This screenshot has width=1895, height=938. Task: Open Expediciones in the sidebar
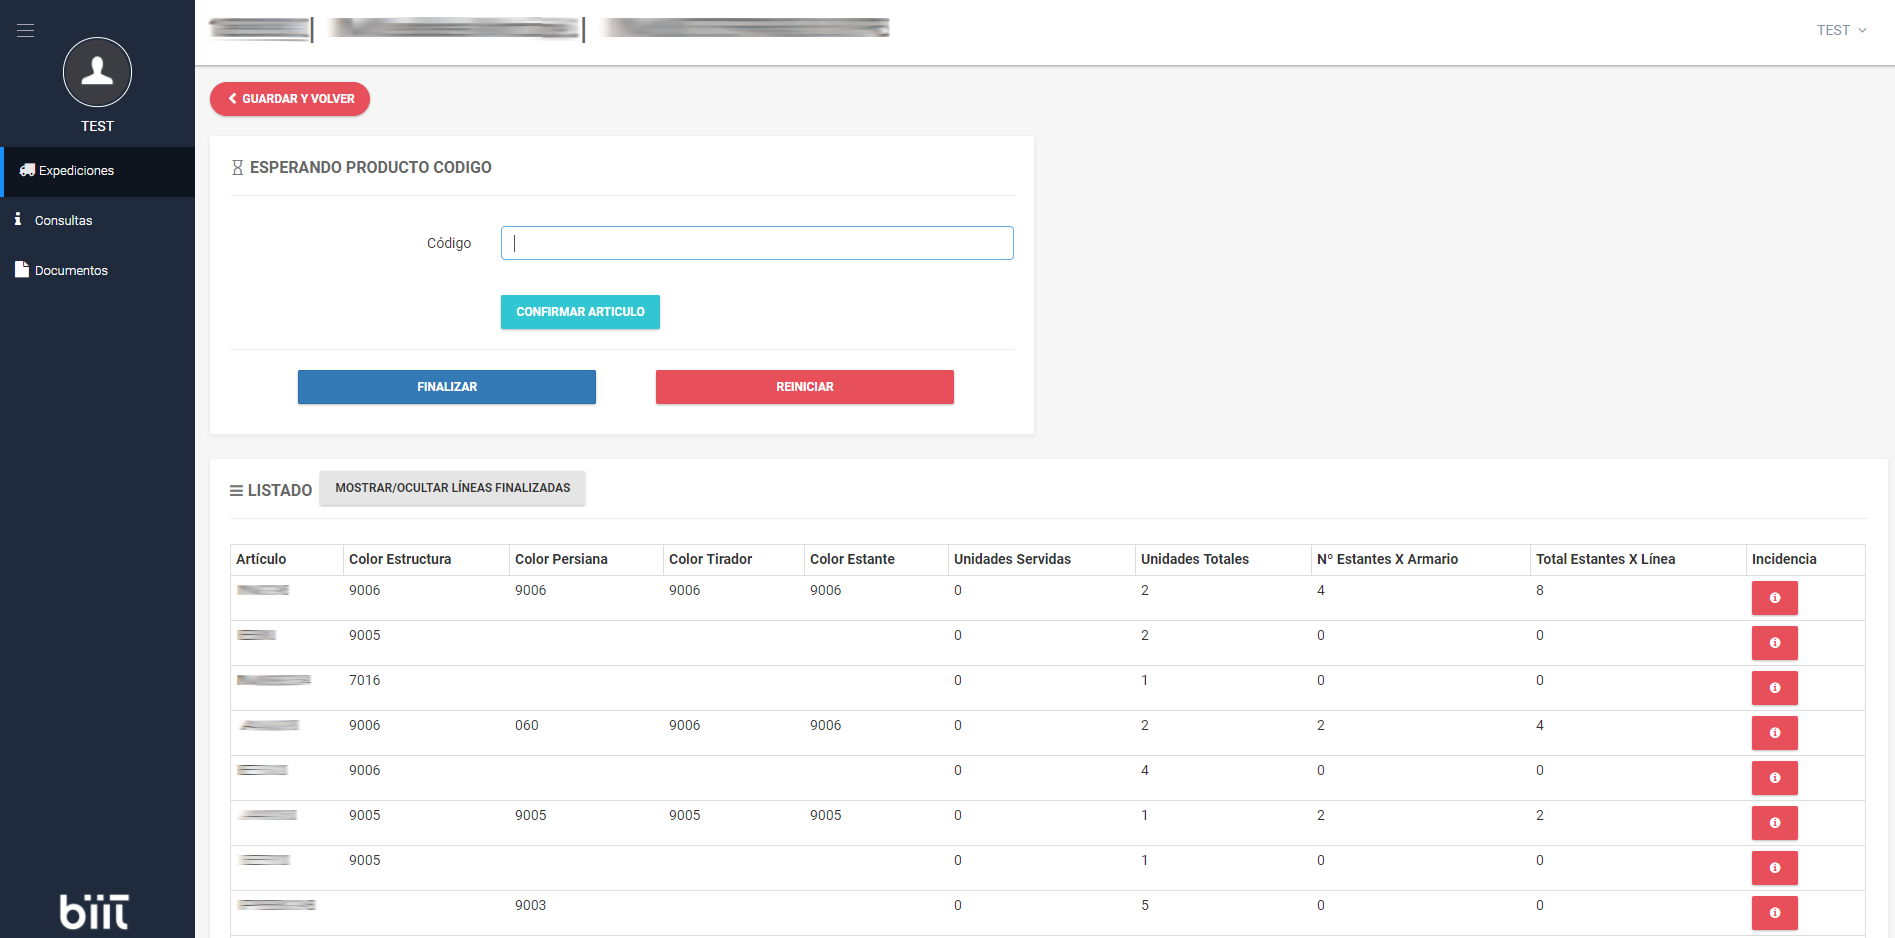click(x=76, y=171)
